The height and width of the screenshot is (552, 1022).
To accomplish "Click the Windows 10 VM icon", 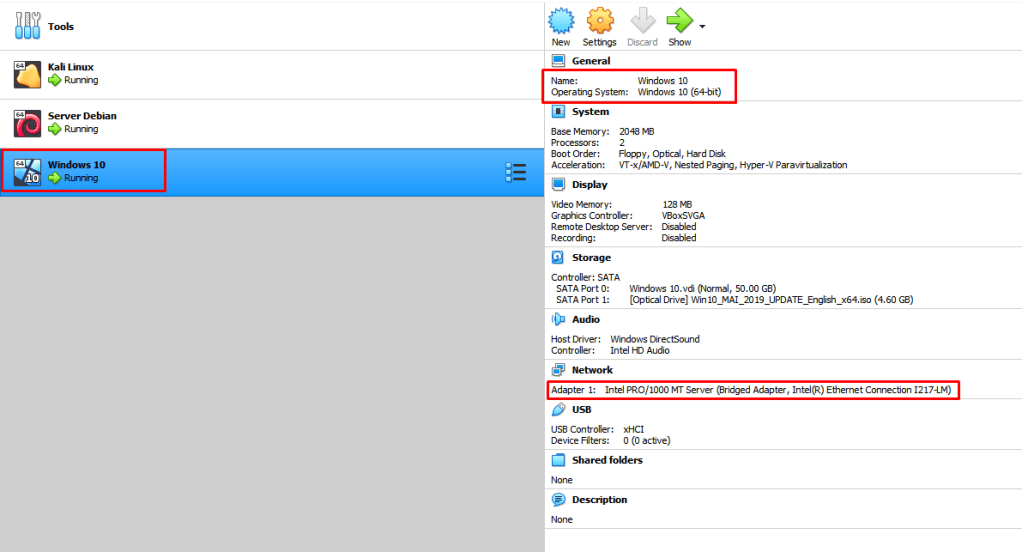I will 27,172.
